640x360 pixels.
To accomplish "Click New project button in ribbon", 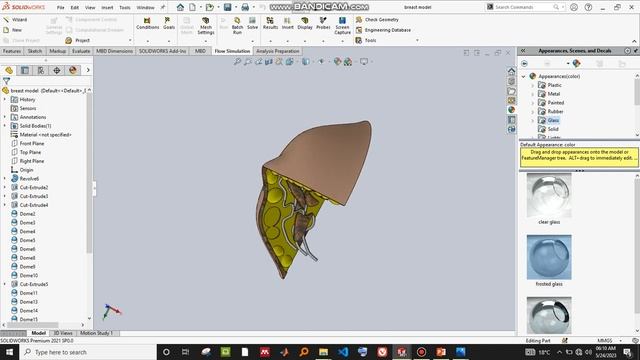I will (x=12, y=30).
